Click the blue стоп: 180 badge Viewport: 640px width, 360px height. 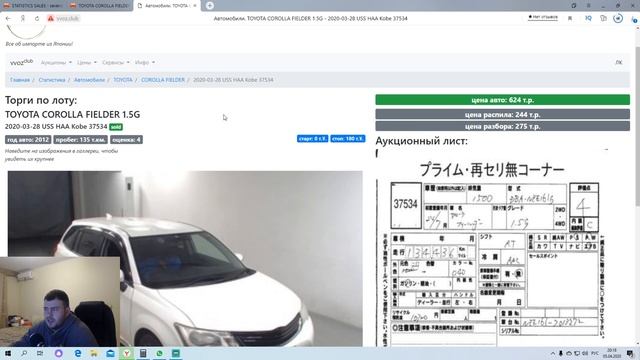(x=348, y=139)
